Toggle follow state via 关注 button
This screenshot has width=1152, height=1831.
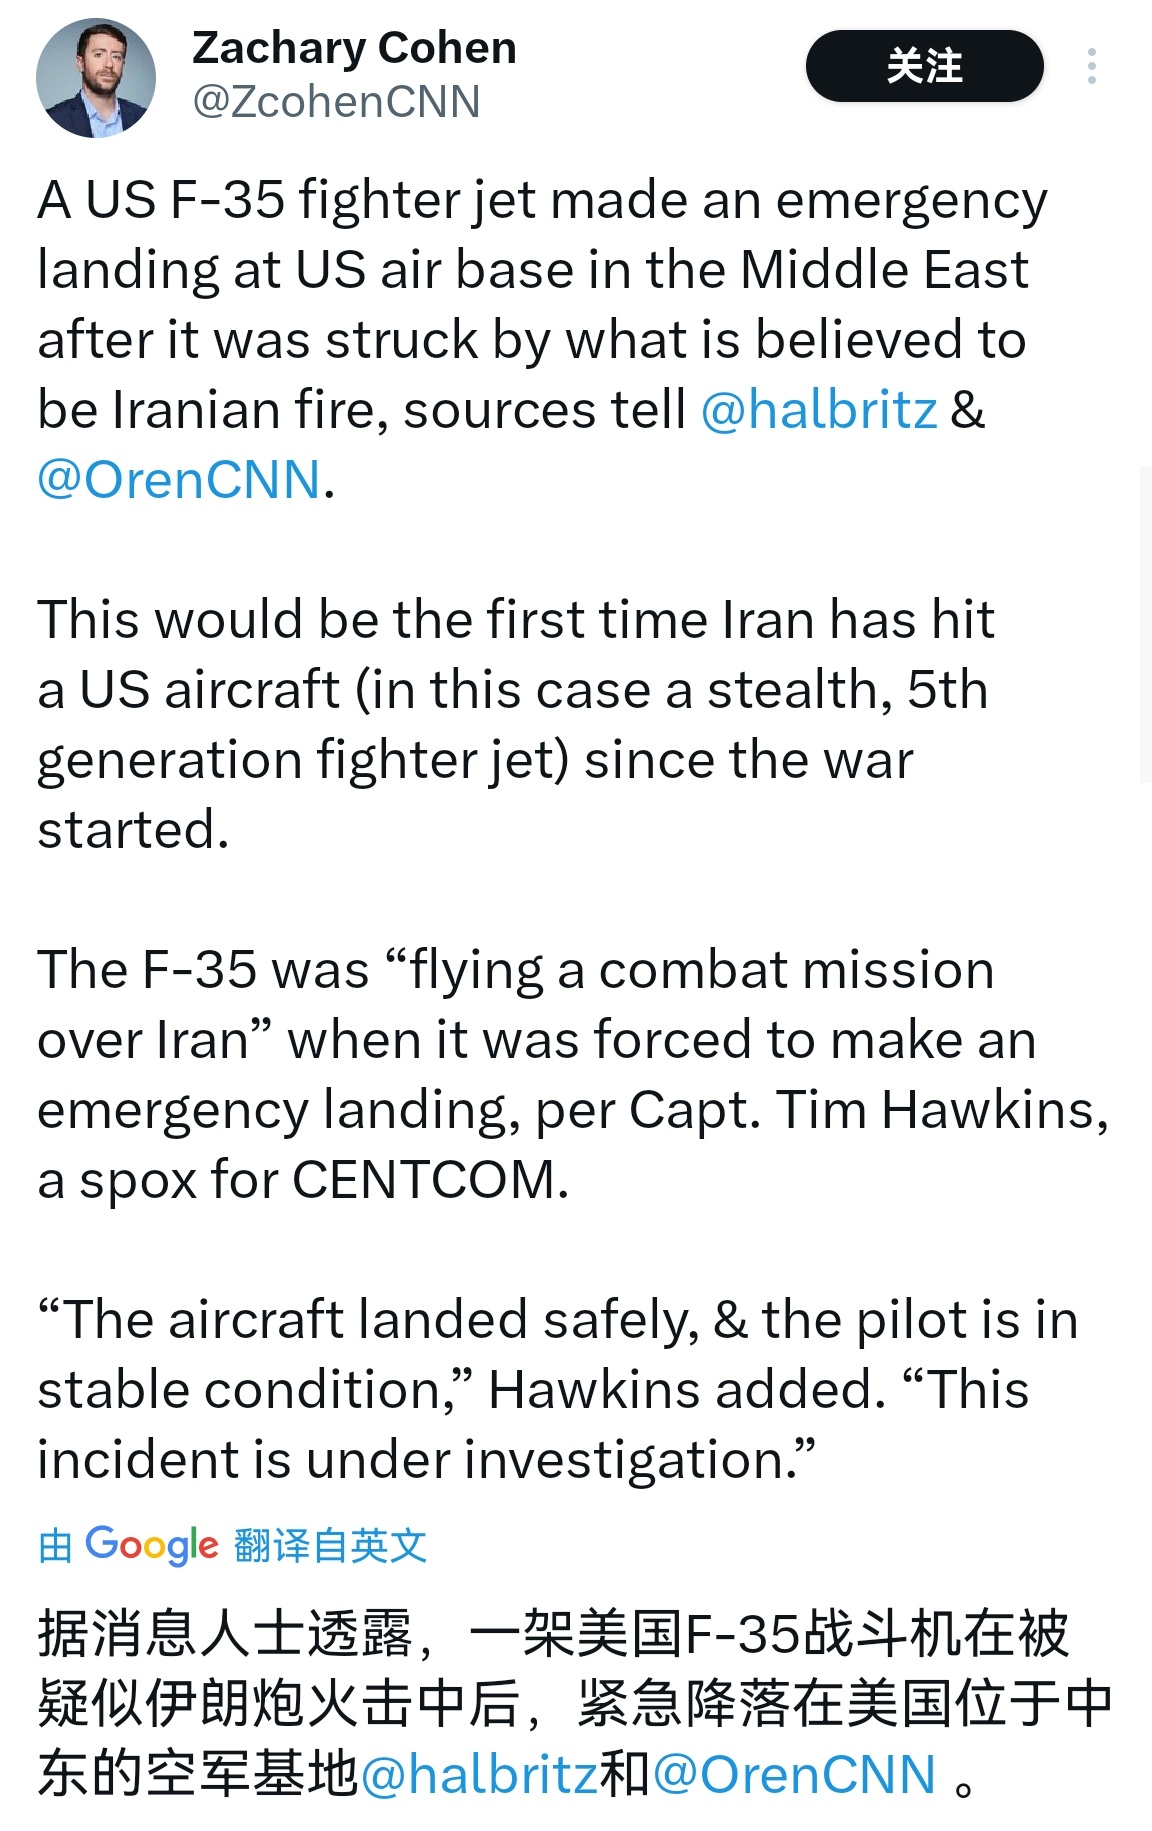[924, 68]
